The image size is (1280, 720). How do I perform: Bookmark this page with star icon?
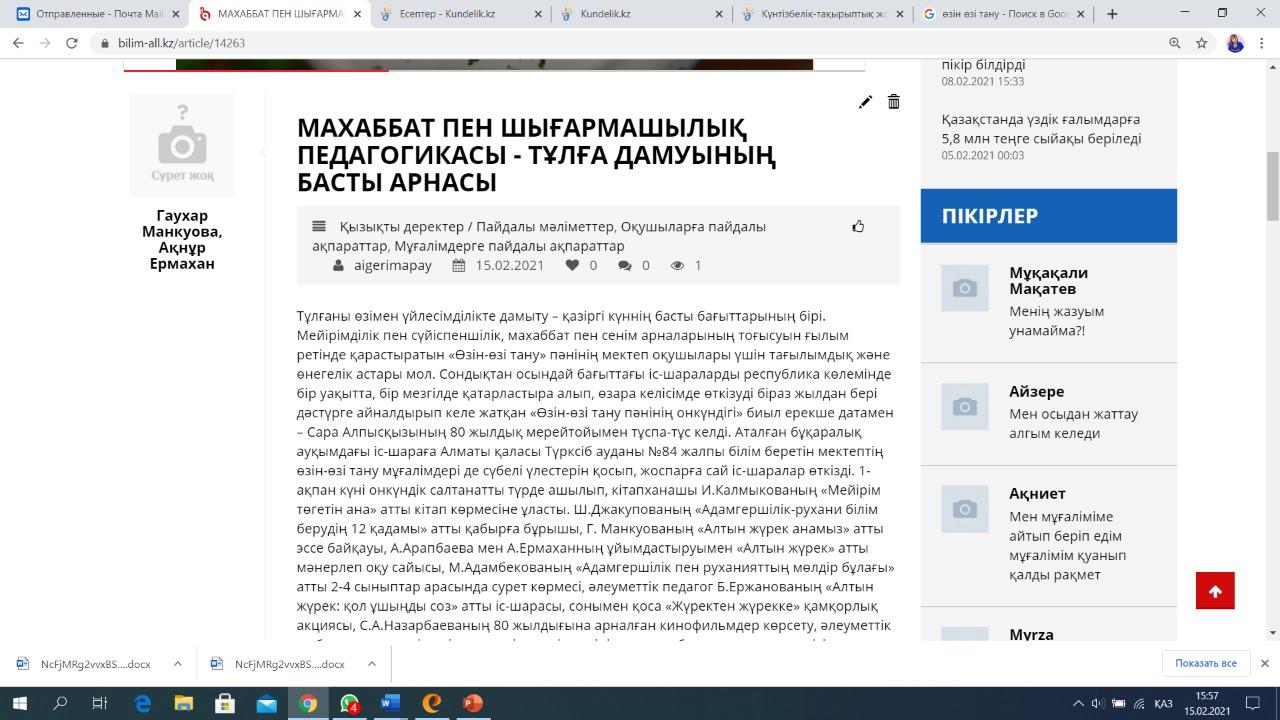click(1202, 43)
